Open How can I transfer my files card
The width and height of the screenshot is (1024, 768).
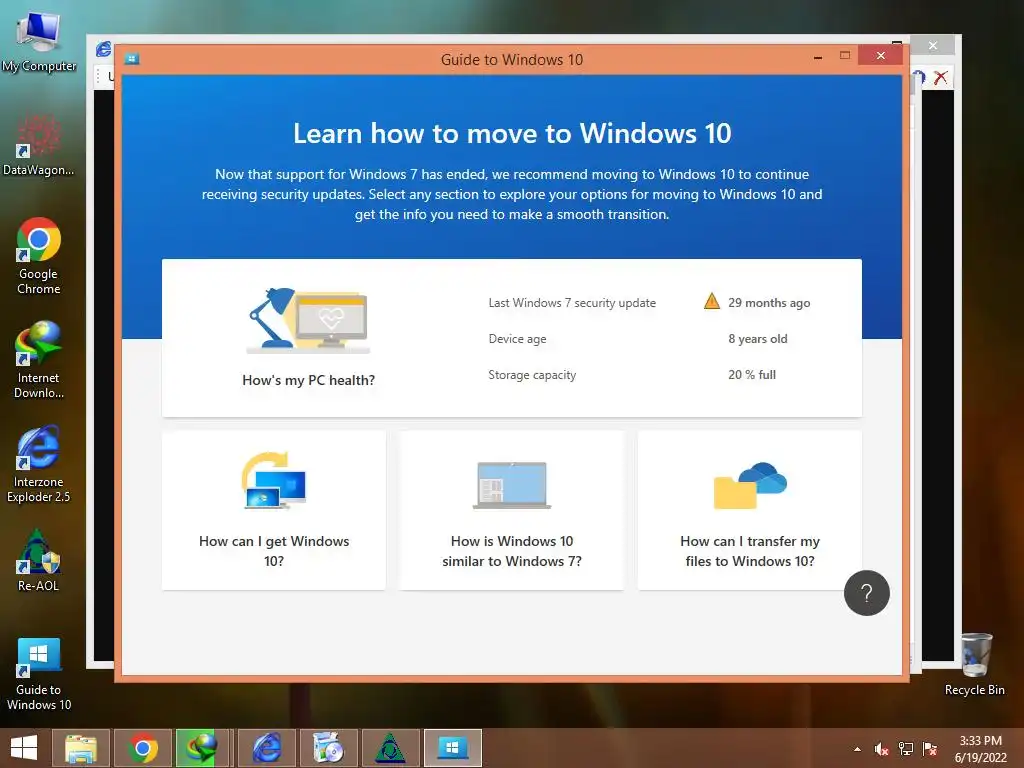point(750,510)
